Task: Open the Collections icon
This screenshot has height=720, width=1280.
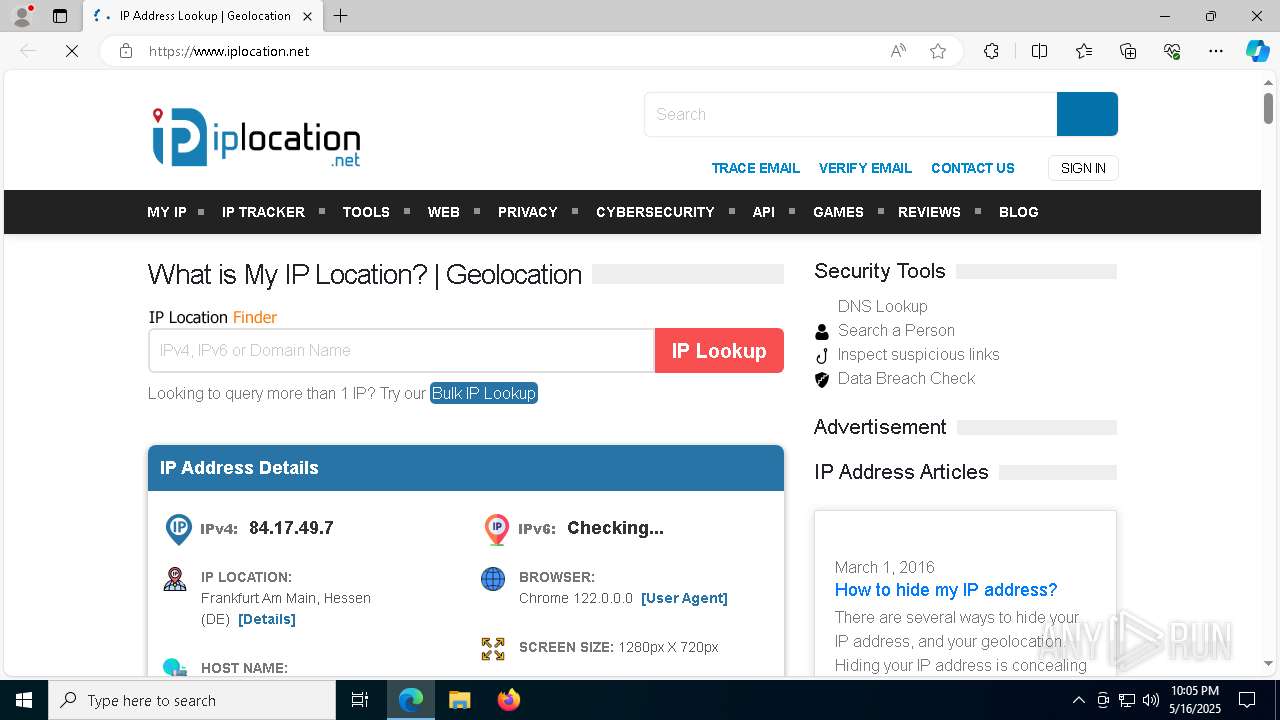Action: click(1128, 51)
